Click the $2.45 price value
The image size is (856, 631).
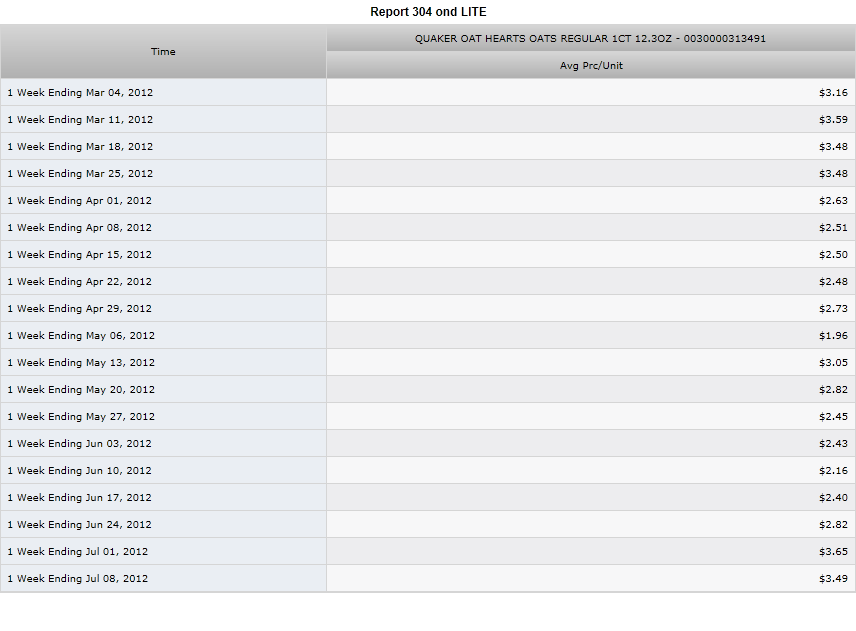click(833, 416)
